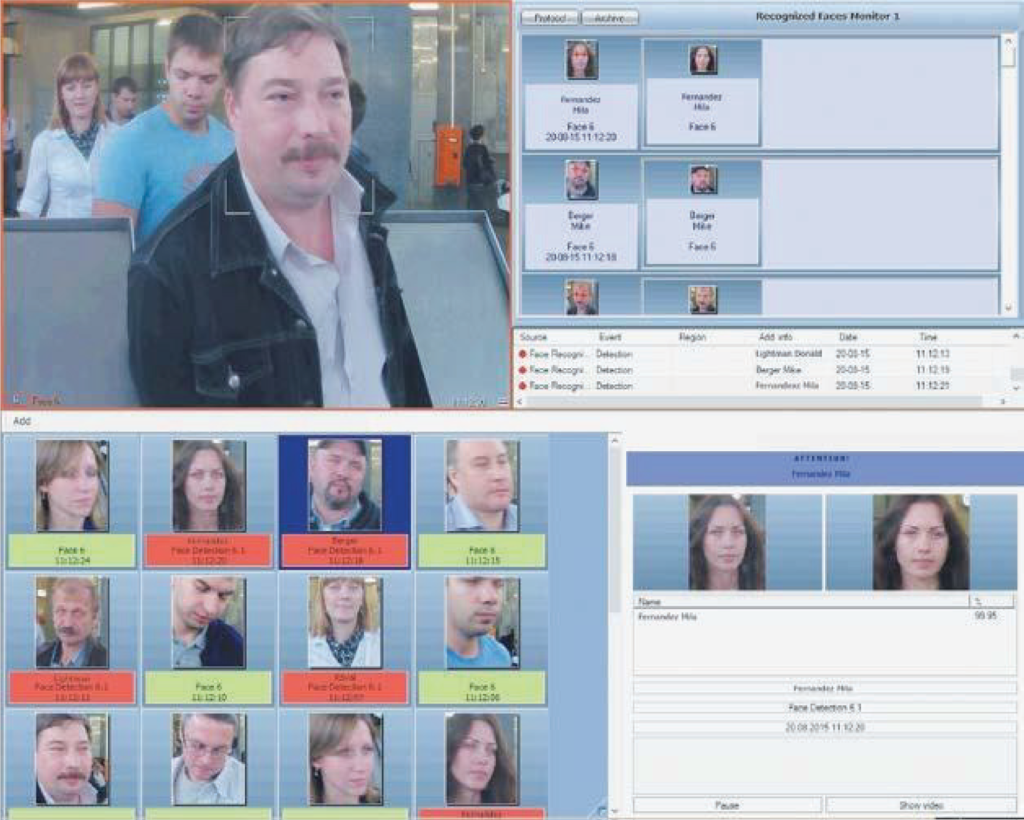Sort event log by Time column
Image resolution: width=1024 pixels, height=820 pixels.
tap(927, 338)
